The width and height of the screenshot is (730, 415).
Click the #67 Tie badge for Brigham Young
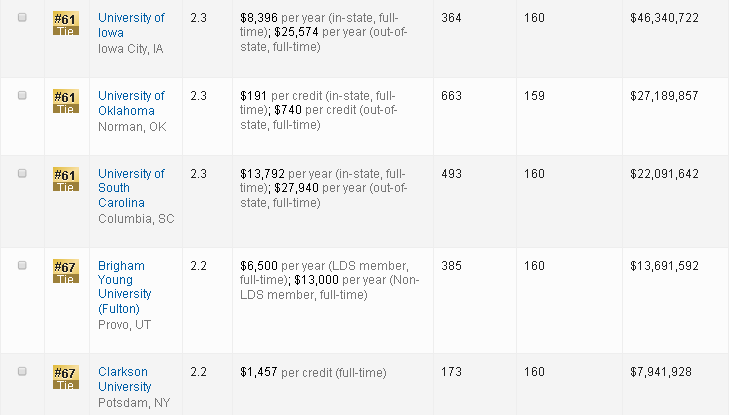(65, 271)
